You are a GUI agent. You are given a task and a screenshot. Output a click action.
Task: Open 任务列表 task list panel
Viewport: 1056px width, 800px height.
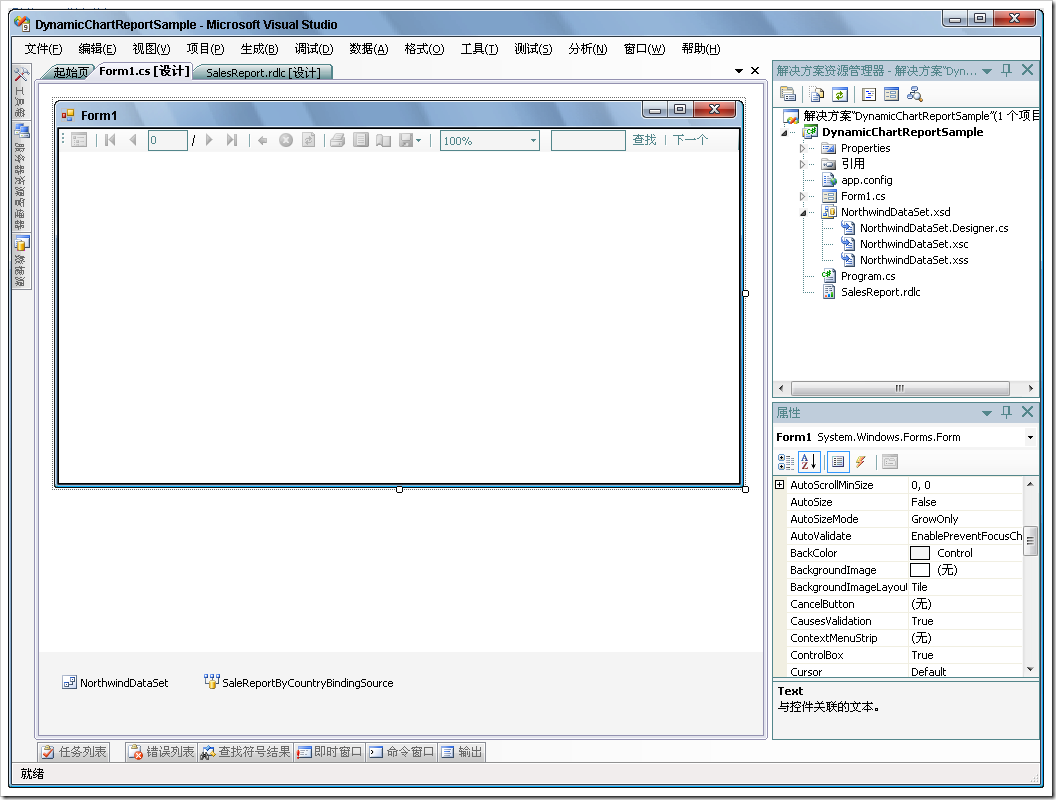tap(73, 752)
